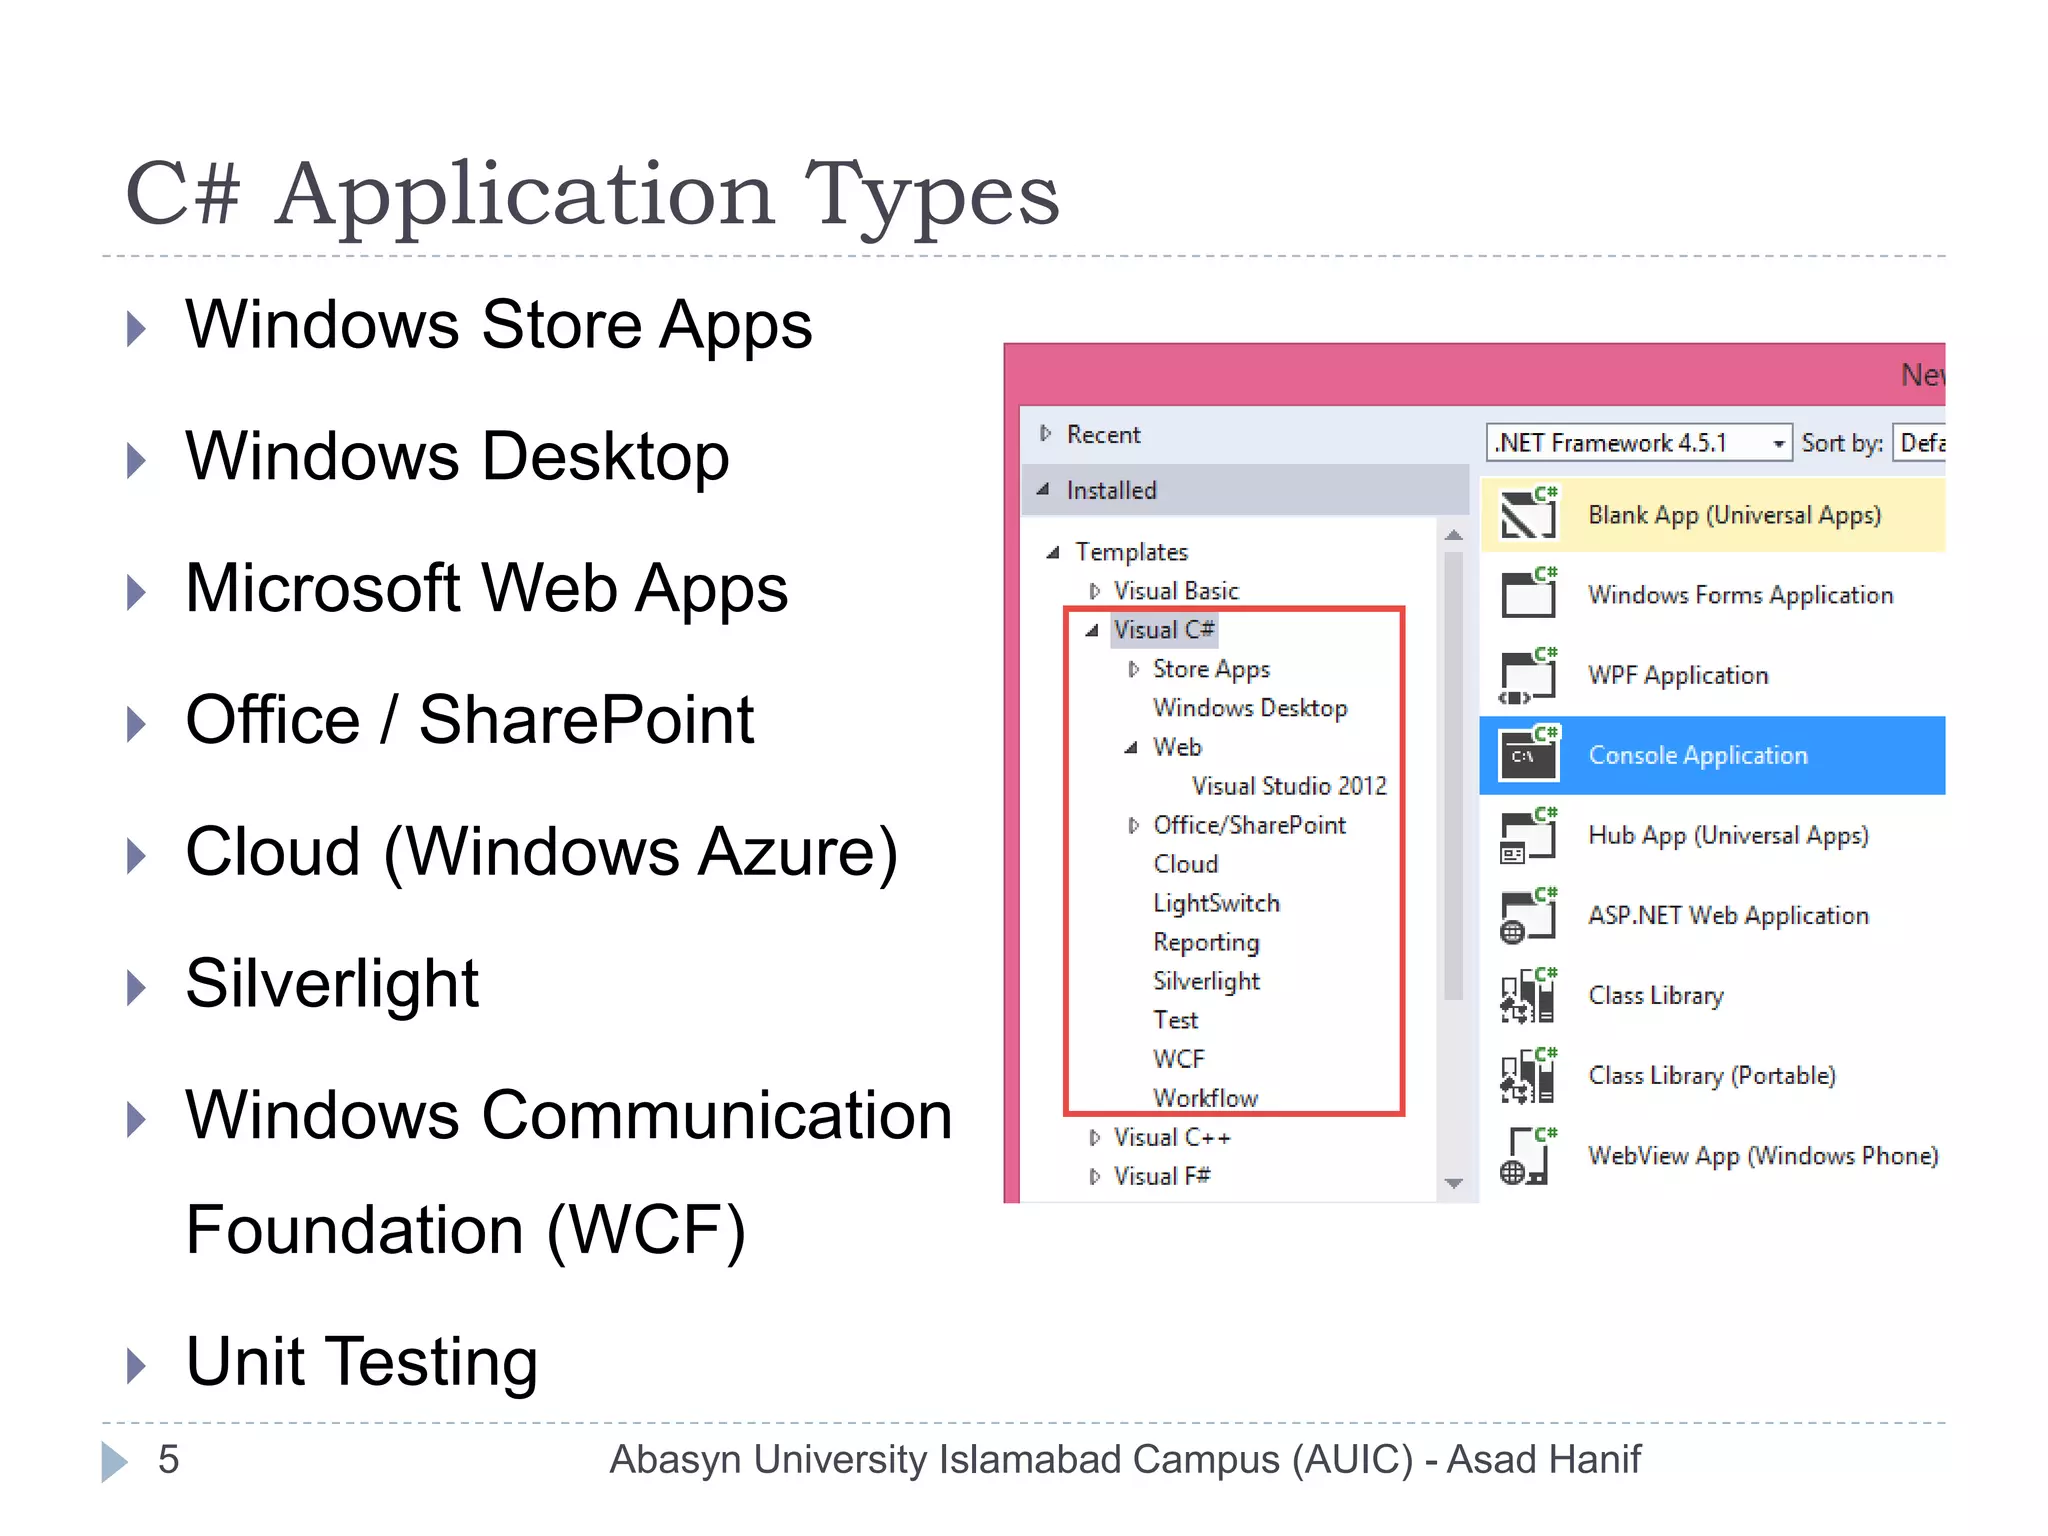Select Windows Desktop in the template tree

[1249, 708]
